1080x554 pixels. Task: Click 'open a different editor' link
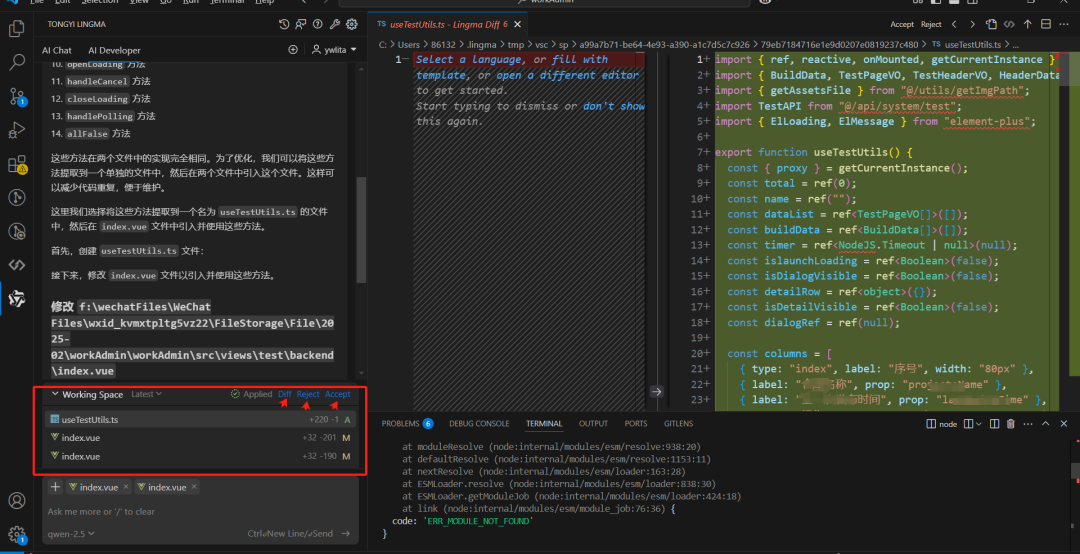568,74
